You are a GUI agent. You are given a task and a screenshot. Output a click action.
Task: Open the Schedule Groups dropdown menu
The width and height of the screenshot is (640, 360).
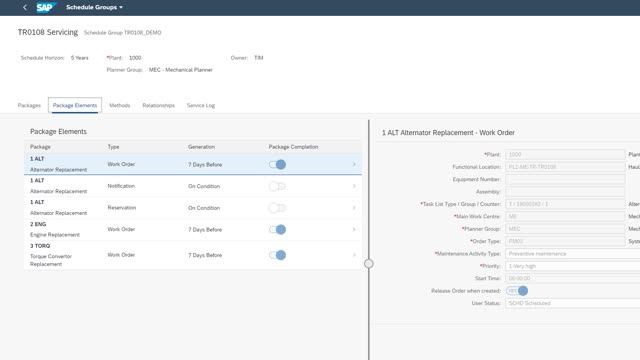pos(94,7)
